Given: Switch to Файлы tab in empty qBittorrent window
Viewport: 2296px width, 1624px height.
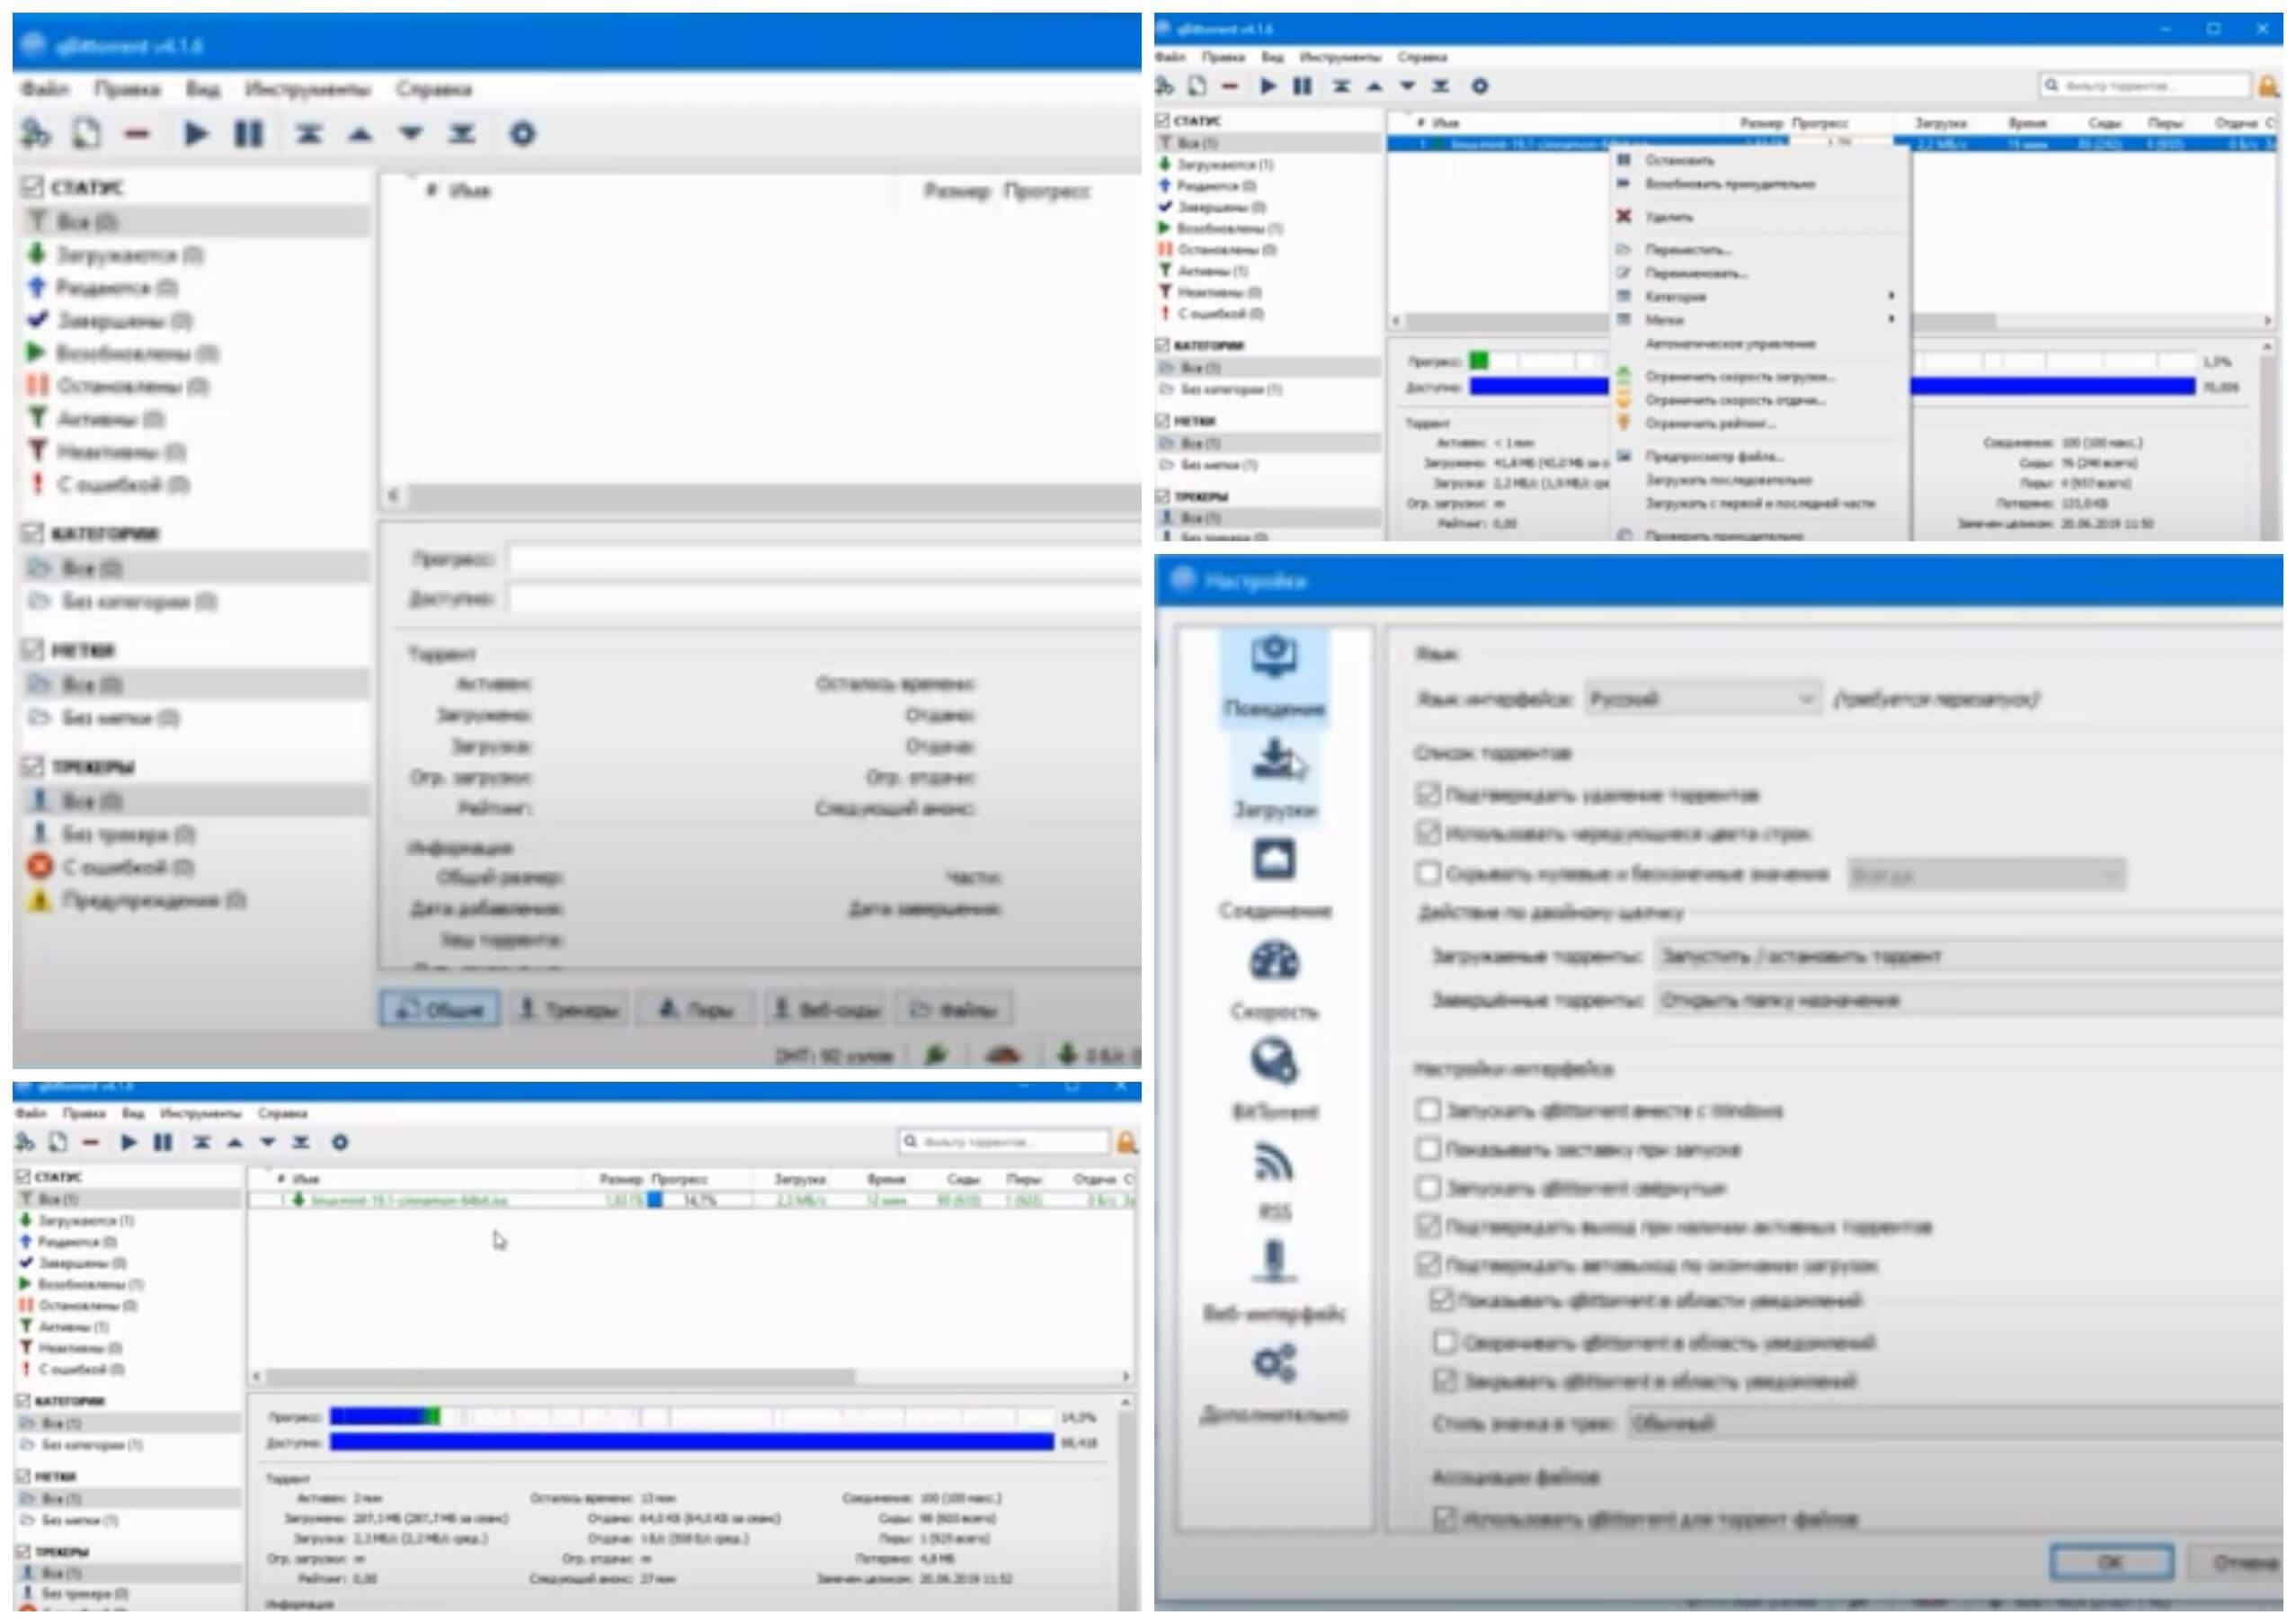Looking at the screenshot, I should tap(953, 1010).
